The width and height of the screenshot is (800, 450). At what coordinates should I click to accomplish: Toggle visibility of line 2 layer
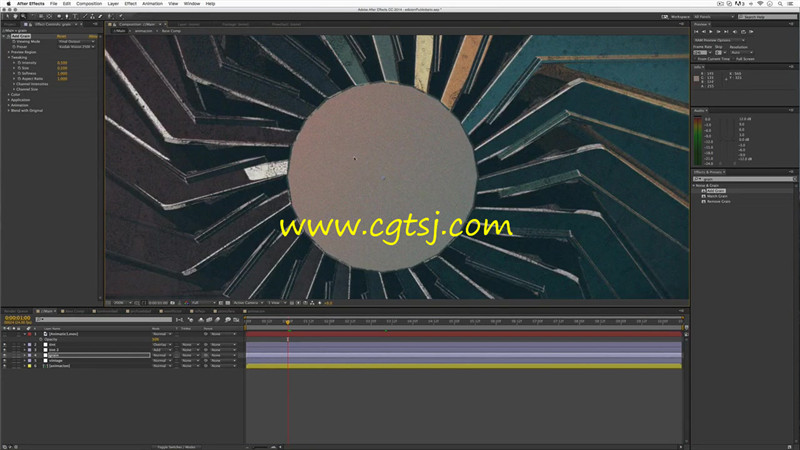(x=5, y=350)
